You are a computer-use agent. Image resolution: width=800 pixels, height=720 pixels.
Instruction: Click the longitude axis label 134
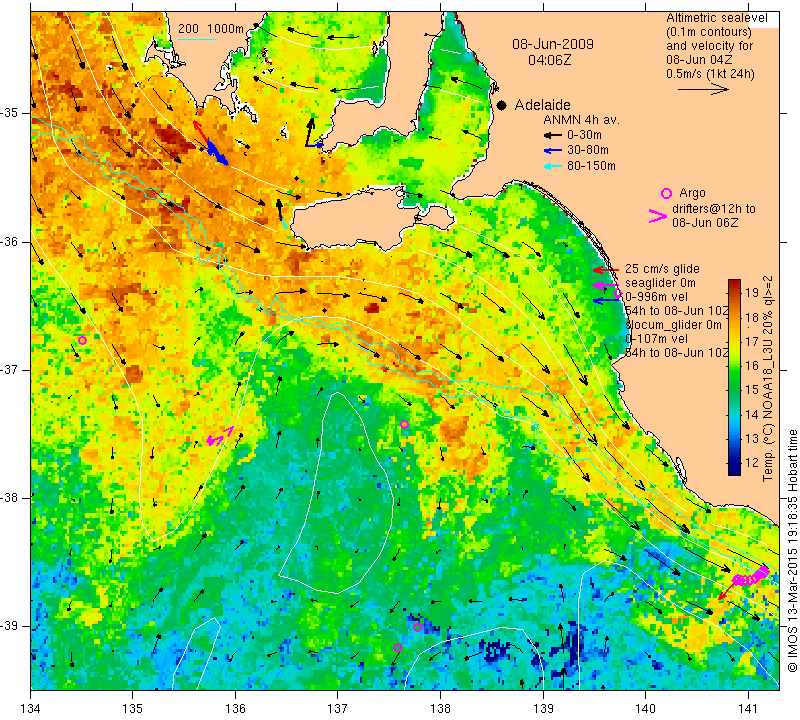point(31,709)
